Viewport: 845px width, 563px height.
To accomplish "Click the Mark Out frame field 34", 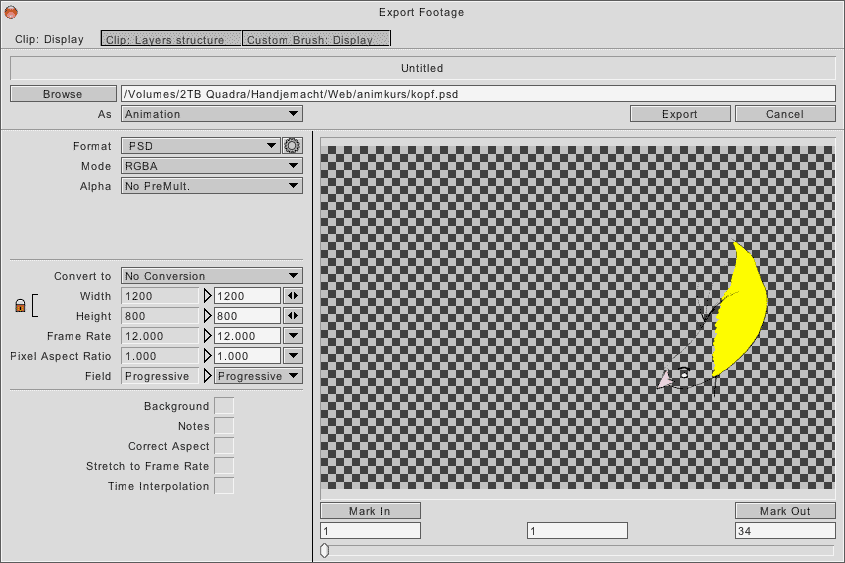I will [x=785, y=531].
